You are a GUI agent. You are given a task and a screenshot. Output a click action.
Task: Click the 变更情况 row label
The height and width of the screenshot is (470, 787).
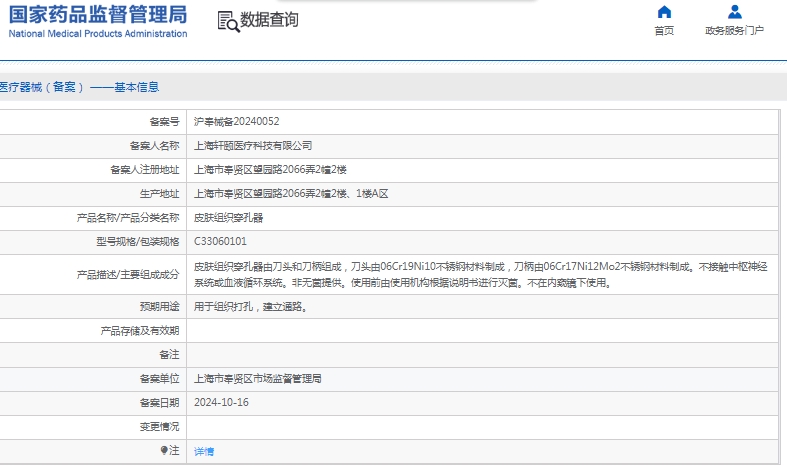[159, 427]
